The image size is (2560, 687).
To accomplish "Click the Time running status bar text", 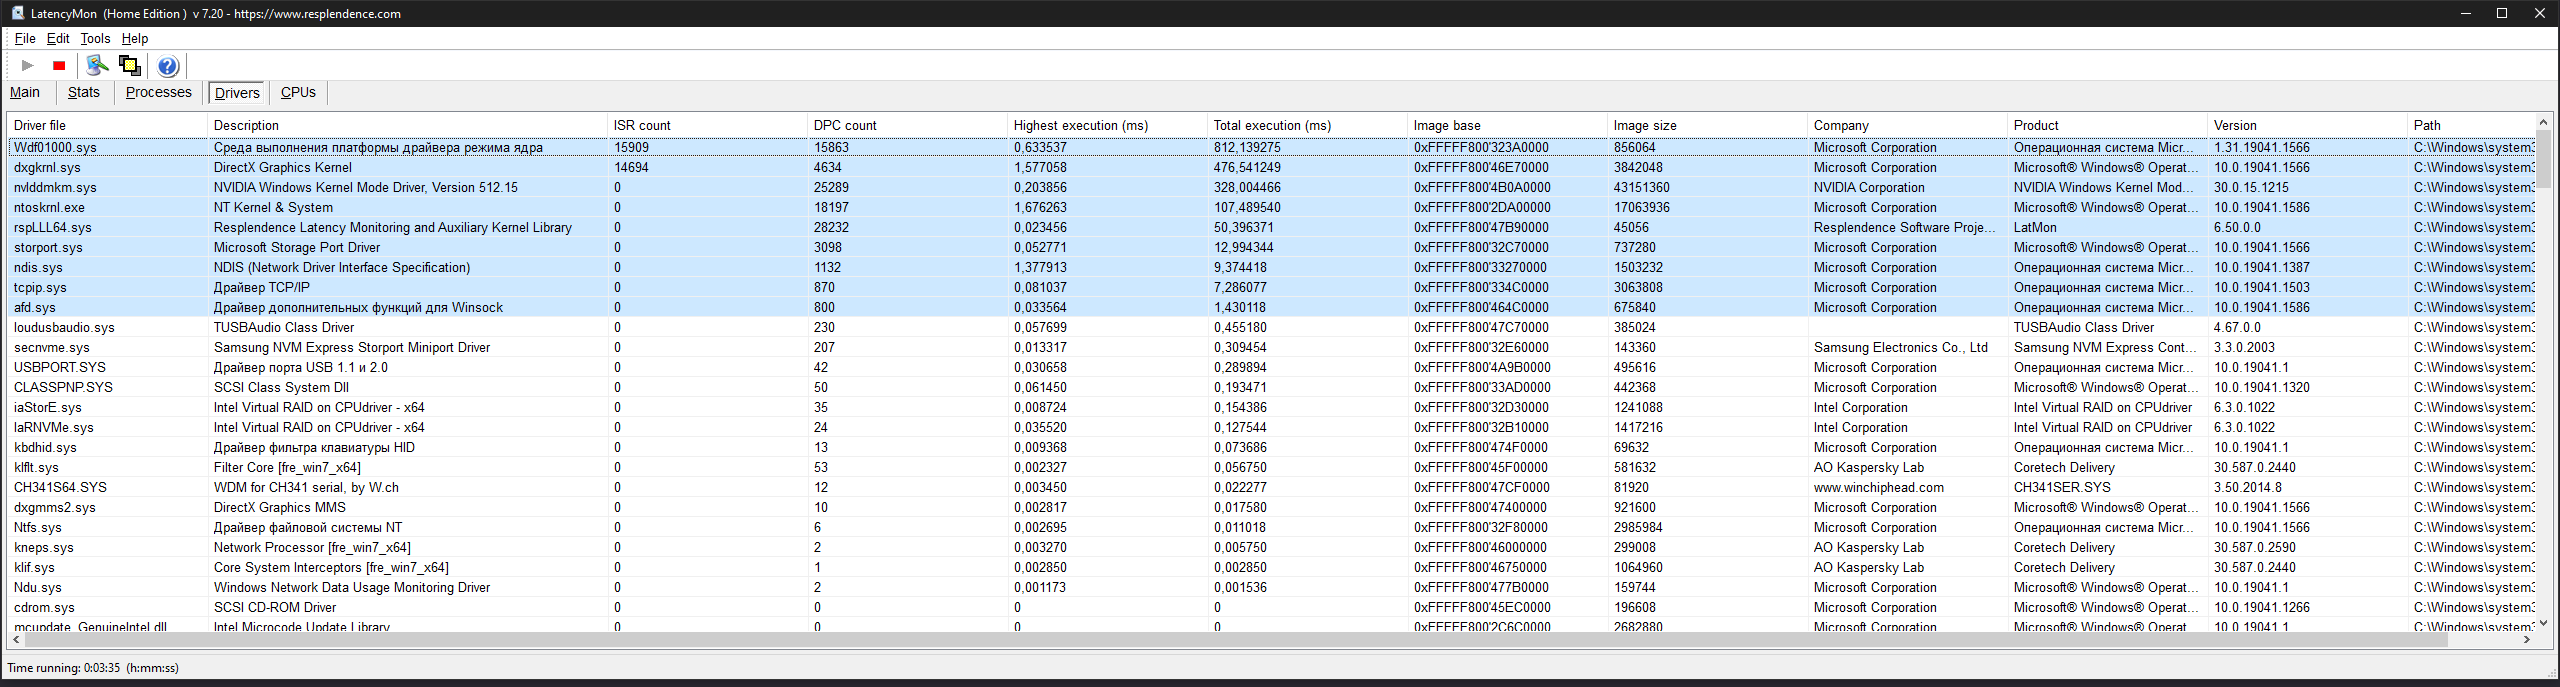I will 93,668.
